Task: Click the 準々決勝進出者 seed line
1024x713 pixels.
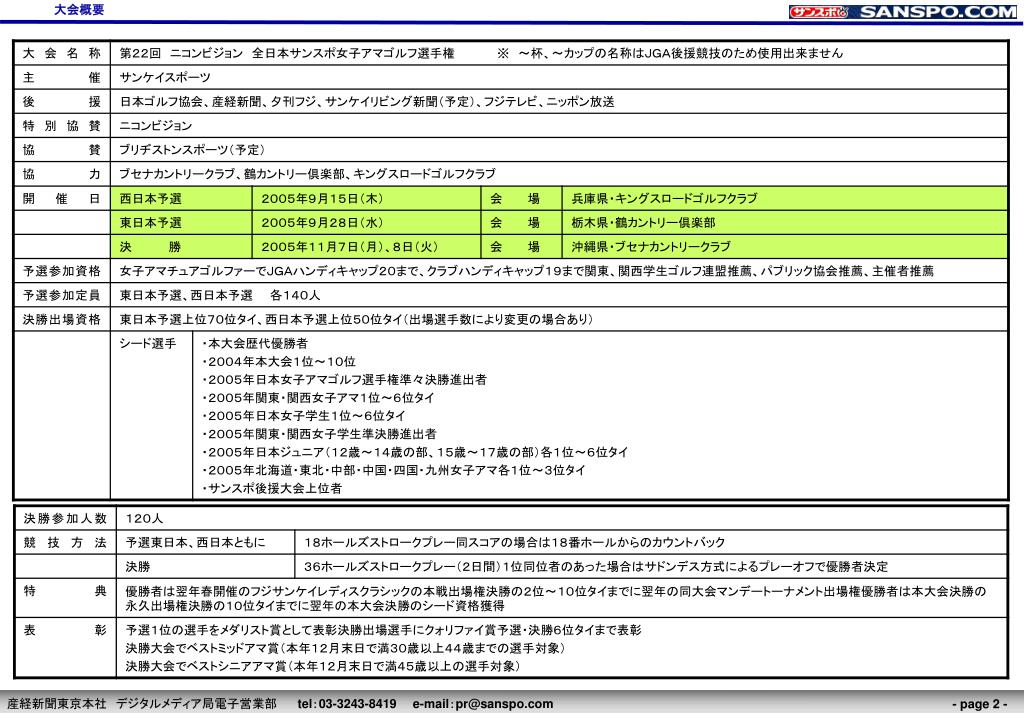Action: coord(345,380)
